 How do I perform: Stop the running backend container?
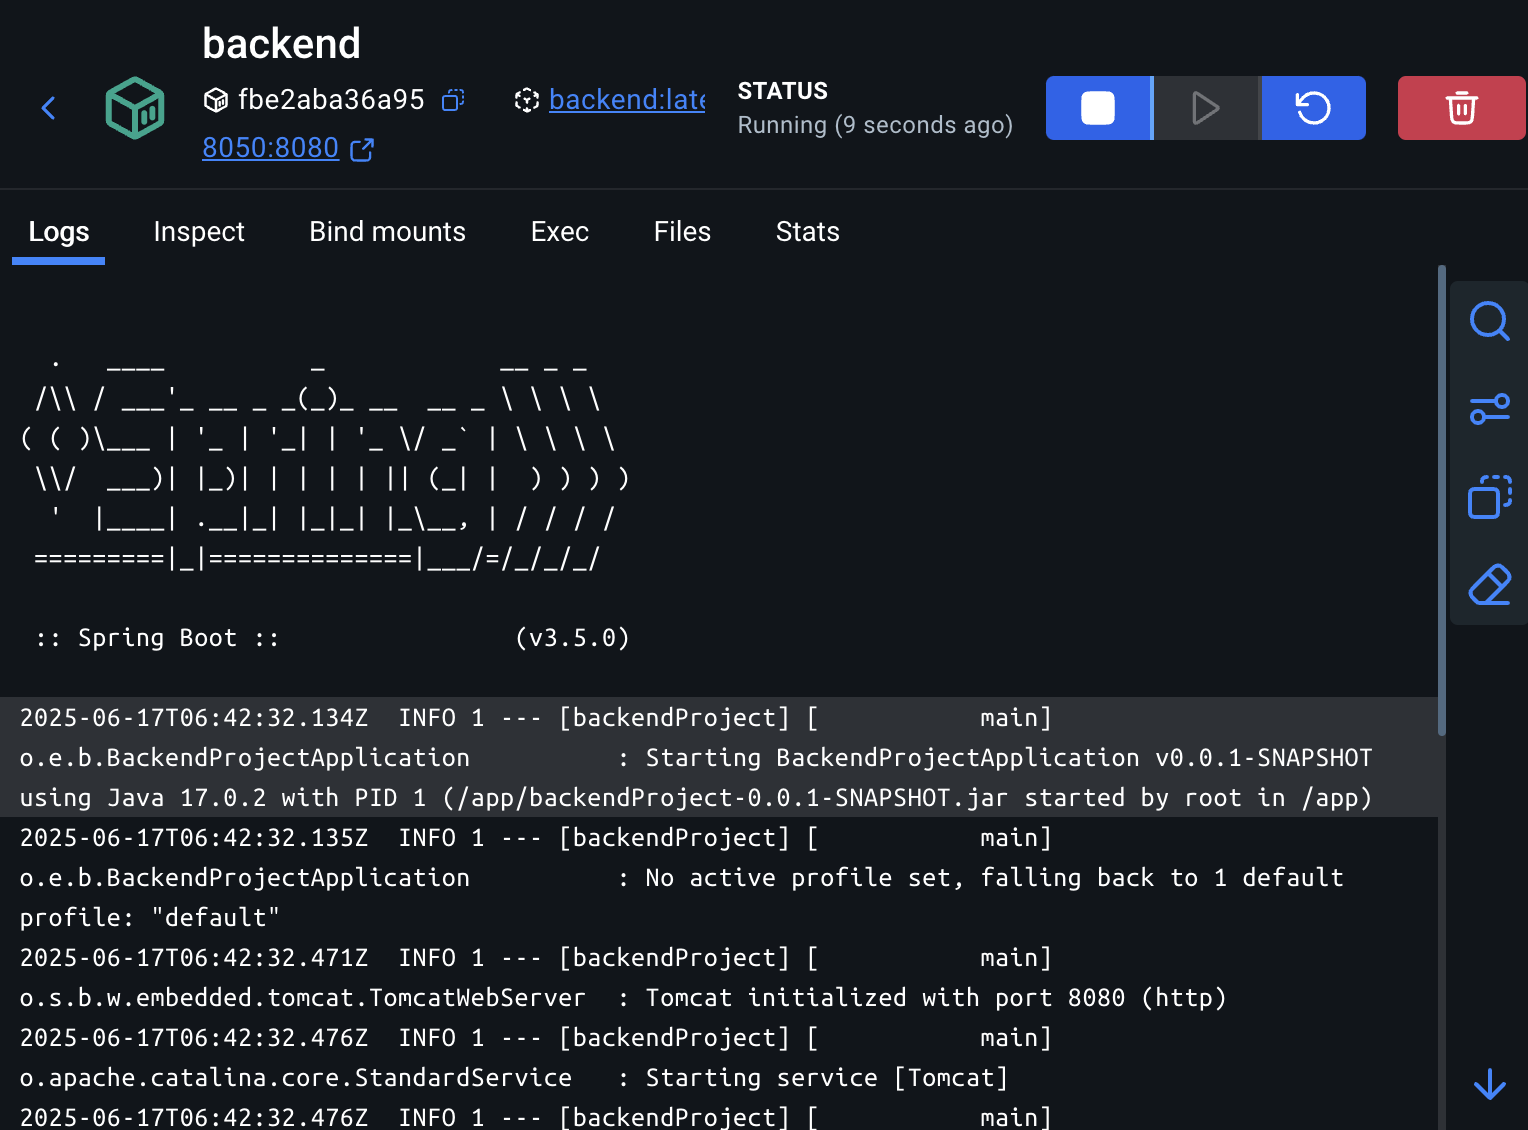click(1098, 108)
